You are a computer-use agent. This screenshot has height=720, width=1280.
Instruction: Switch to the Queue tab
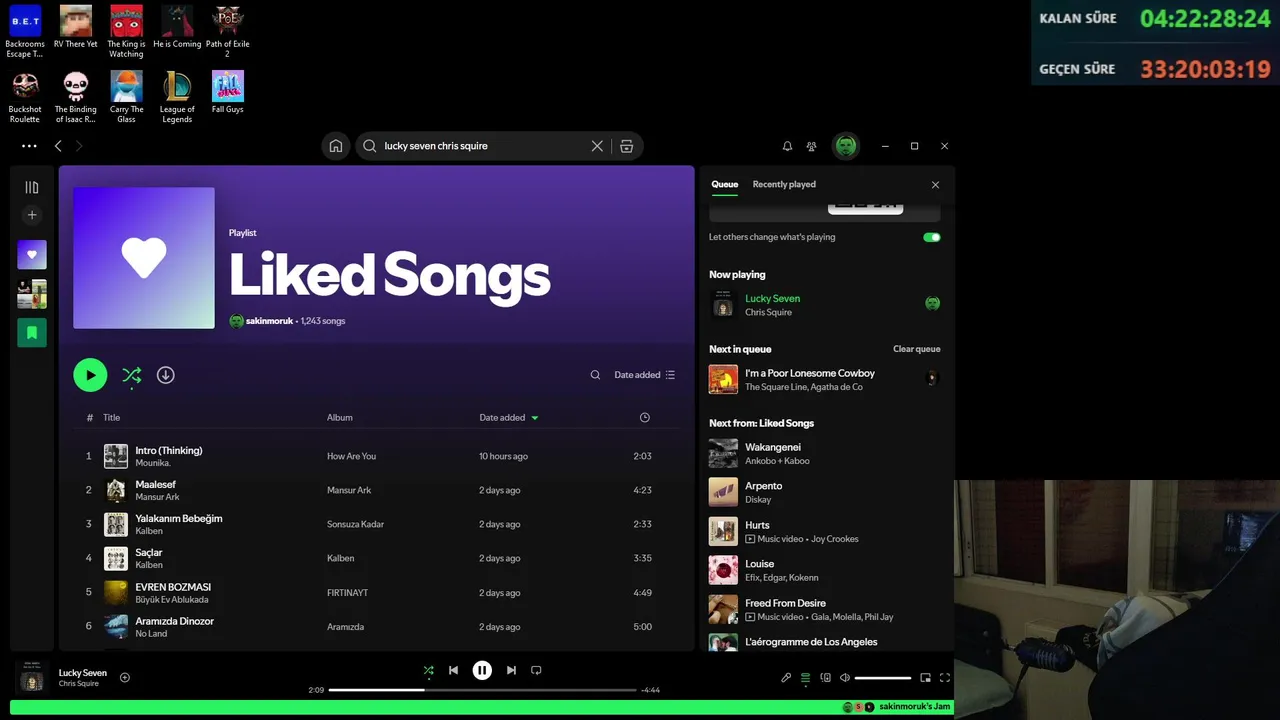point(724,185)
